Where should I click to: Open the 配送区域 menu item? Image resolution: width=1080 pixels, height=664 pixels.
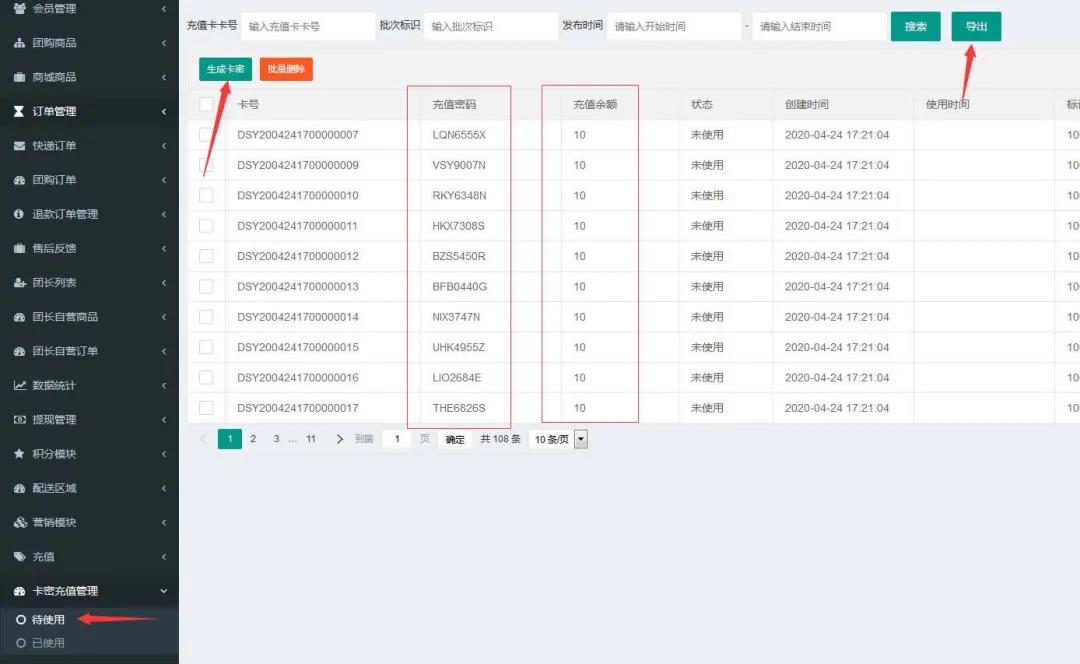[54, 488]
